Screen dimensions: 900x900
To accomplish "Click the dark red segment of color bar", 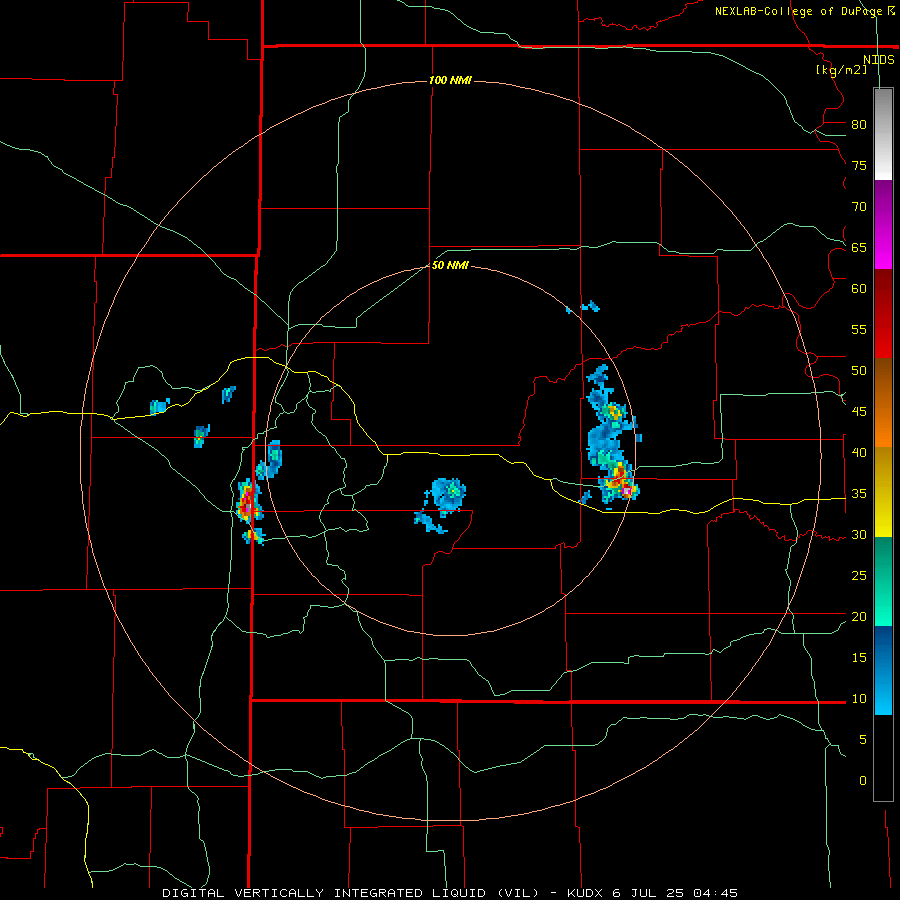I will click(883, 313).
